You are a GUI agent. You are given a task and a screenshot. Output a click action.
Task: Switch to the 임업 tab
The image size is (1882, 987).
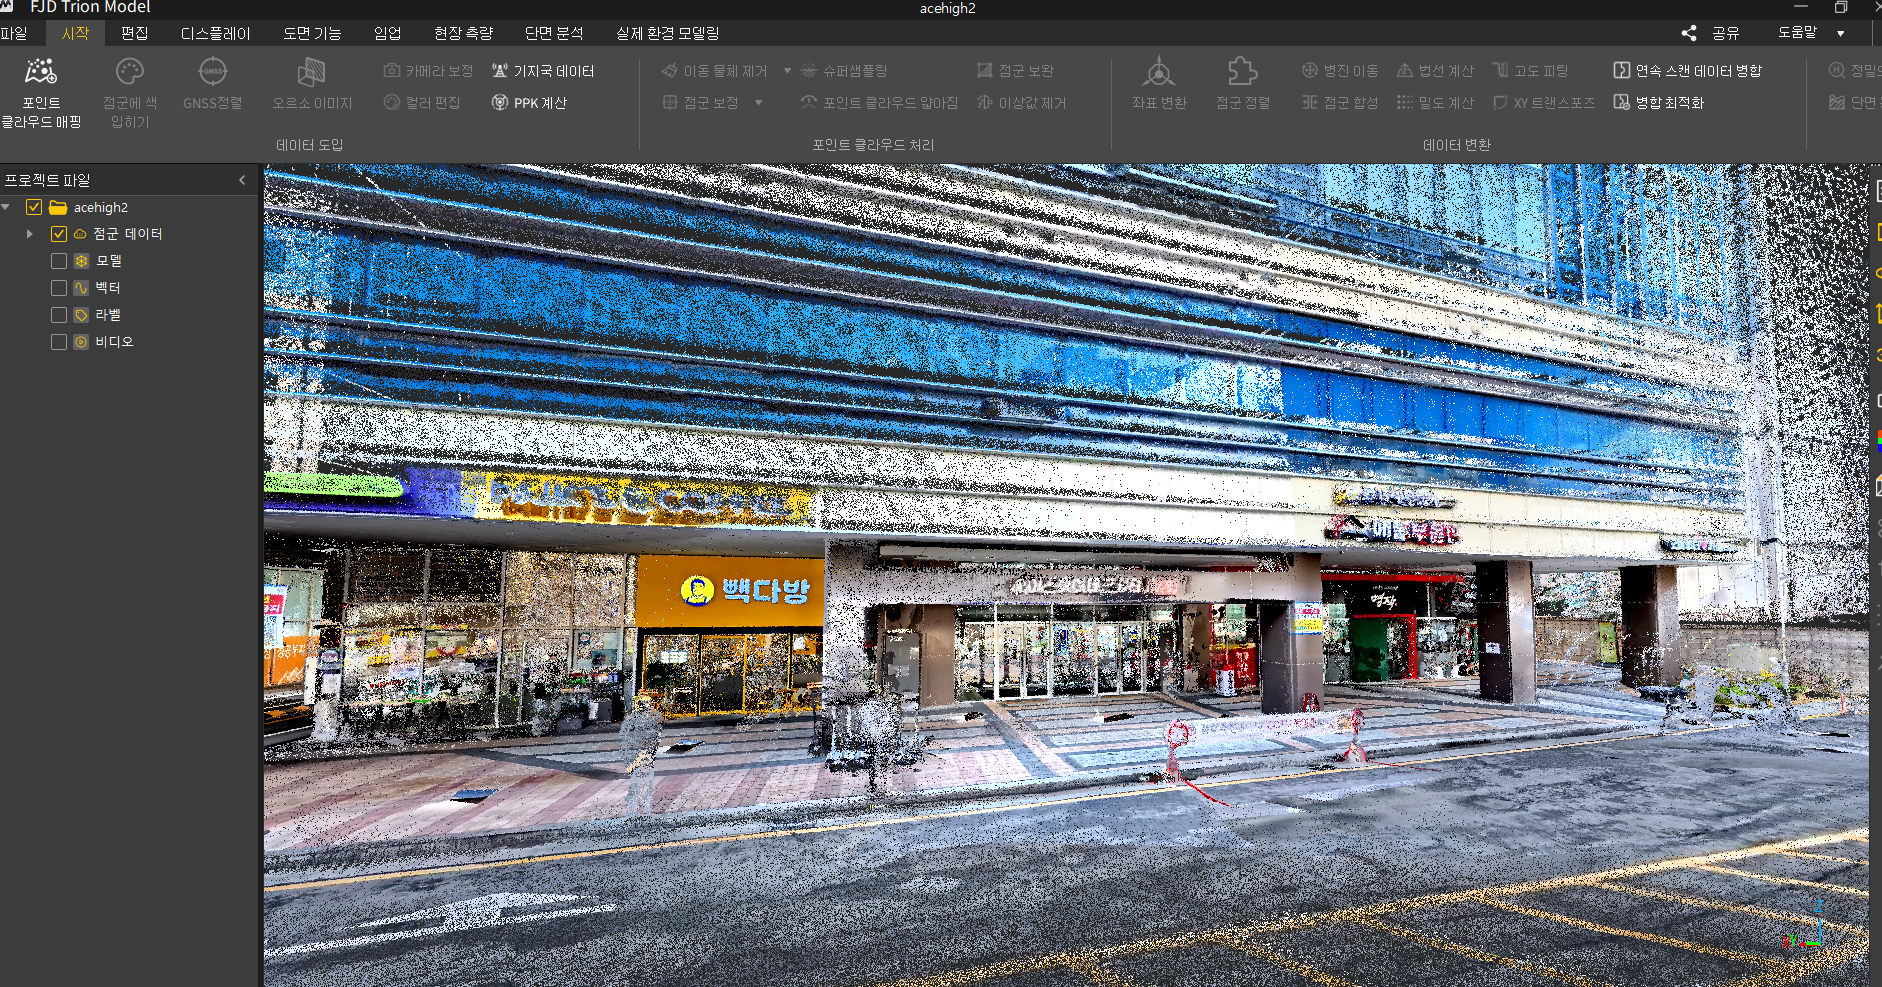pyautogui.click(x=388, y=33)
